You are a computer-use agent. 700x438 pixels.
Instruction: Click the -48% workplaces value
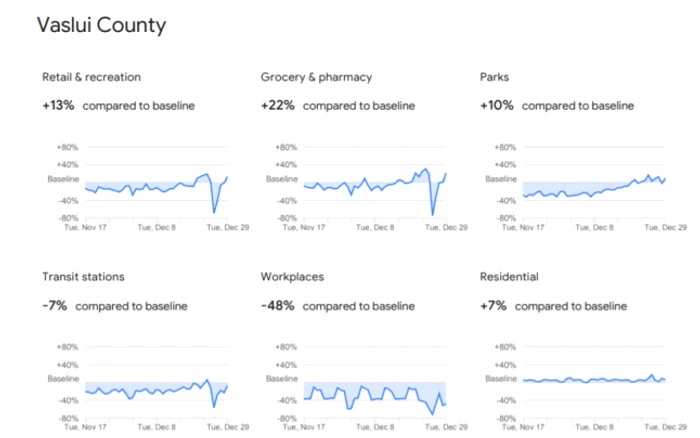pos(278,306)
